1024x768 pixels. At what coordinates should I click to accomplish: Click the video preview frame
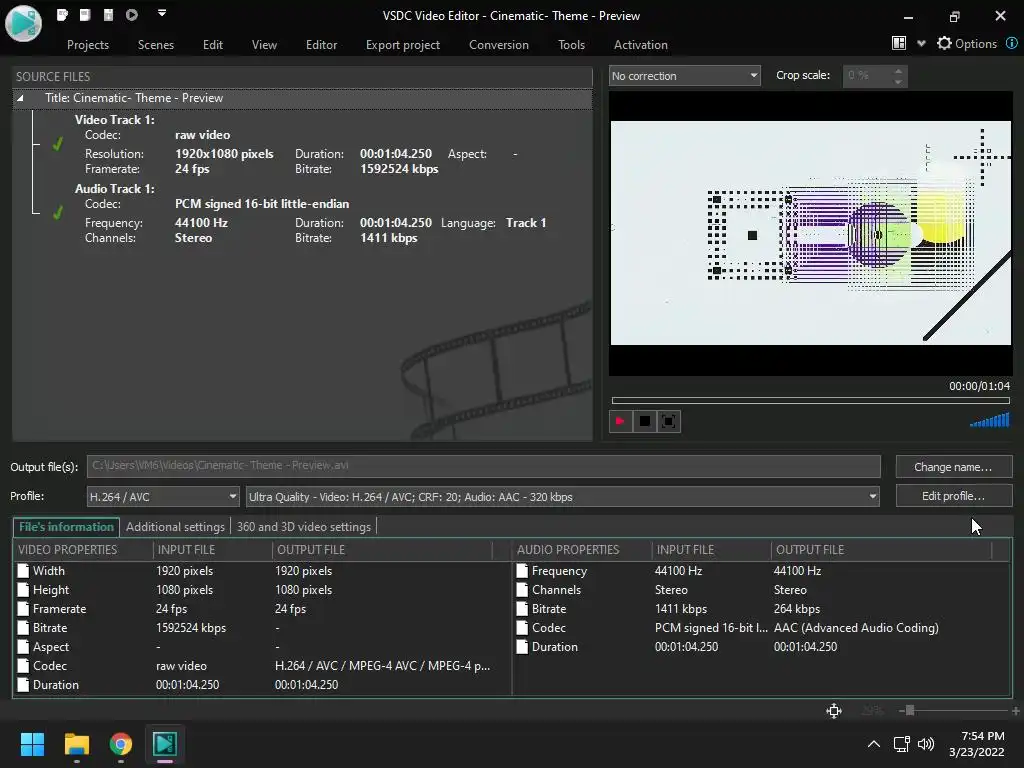tap(810, 233)
